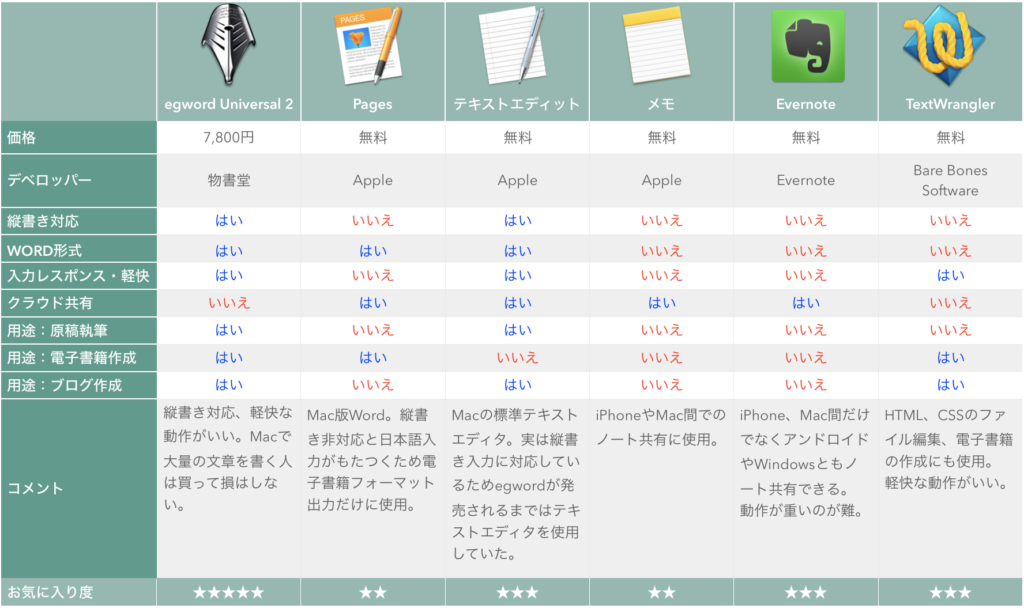
Task: Click the WORD形式 row header
Action: pos(78,251)
